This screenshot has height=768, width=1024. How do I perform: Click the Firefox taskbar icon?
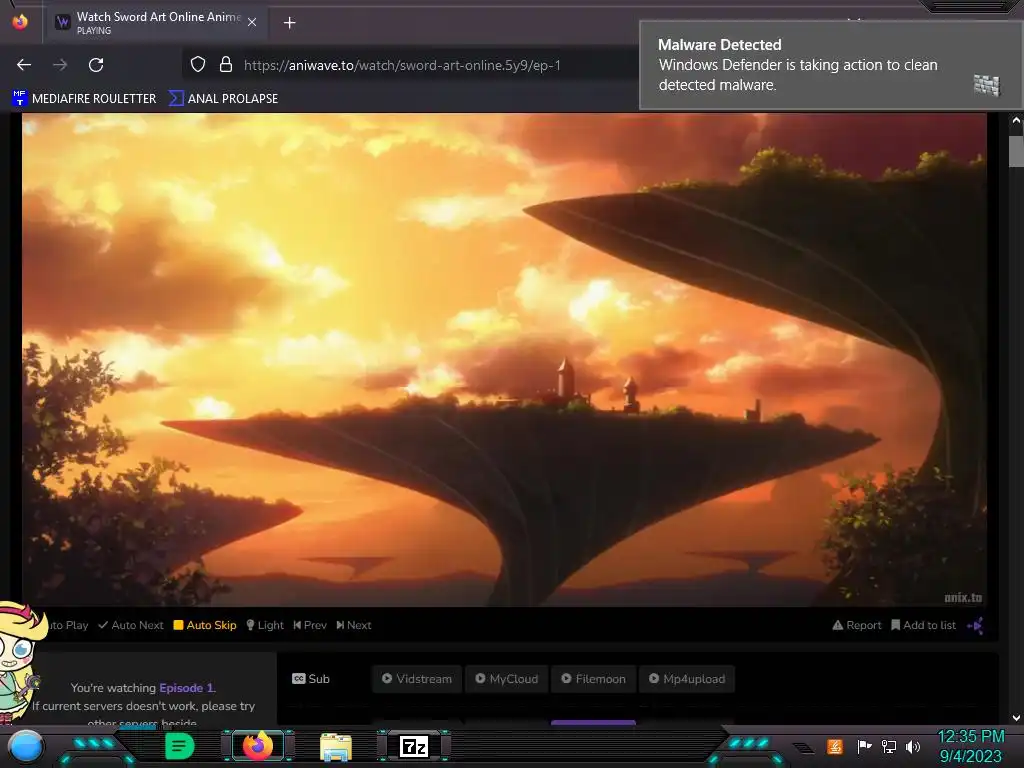click(258, 746)
